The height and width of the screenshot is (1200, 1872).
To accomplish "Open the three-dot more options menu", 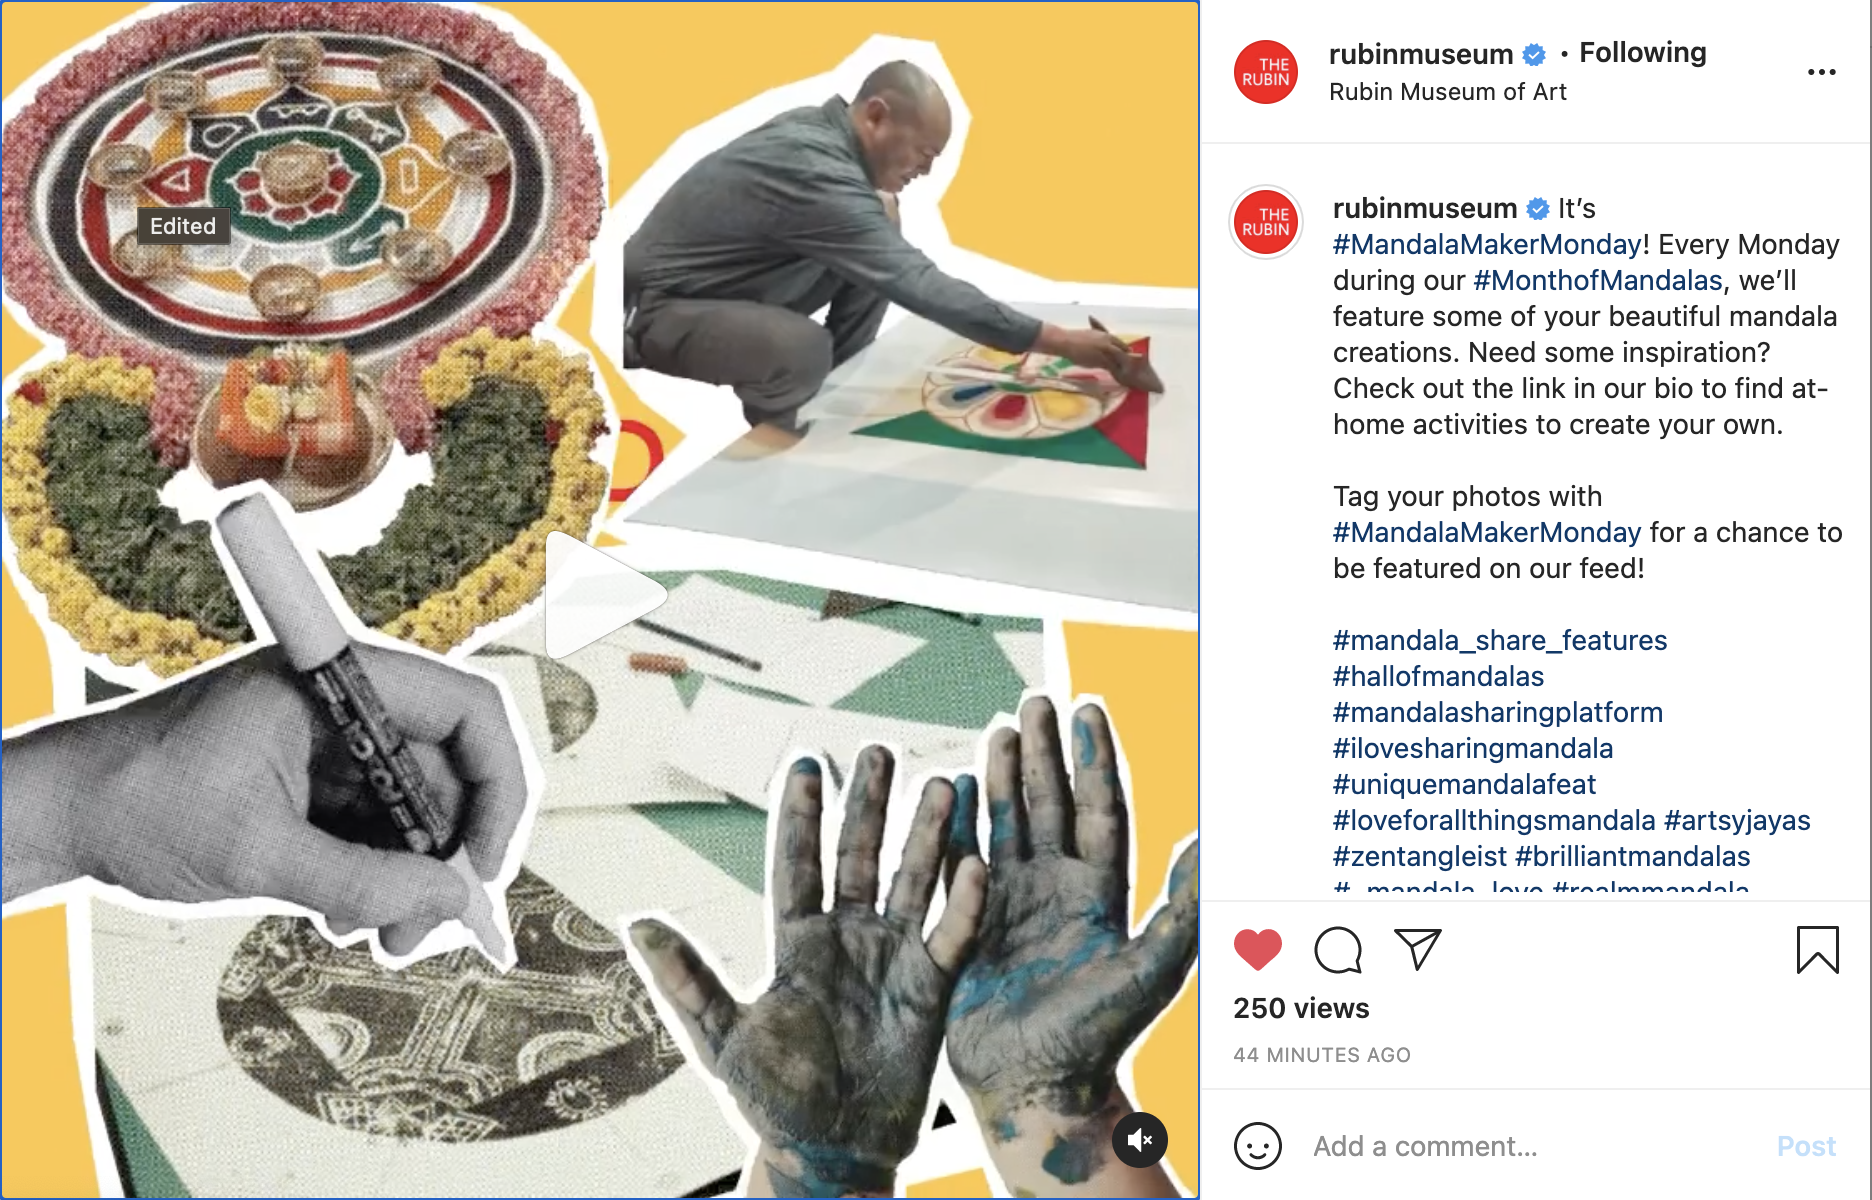I will click(1821, 72).
